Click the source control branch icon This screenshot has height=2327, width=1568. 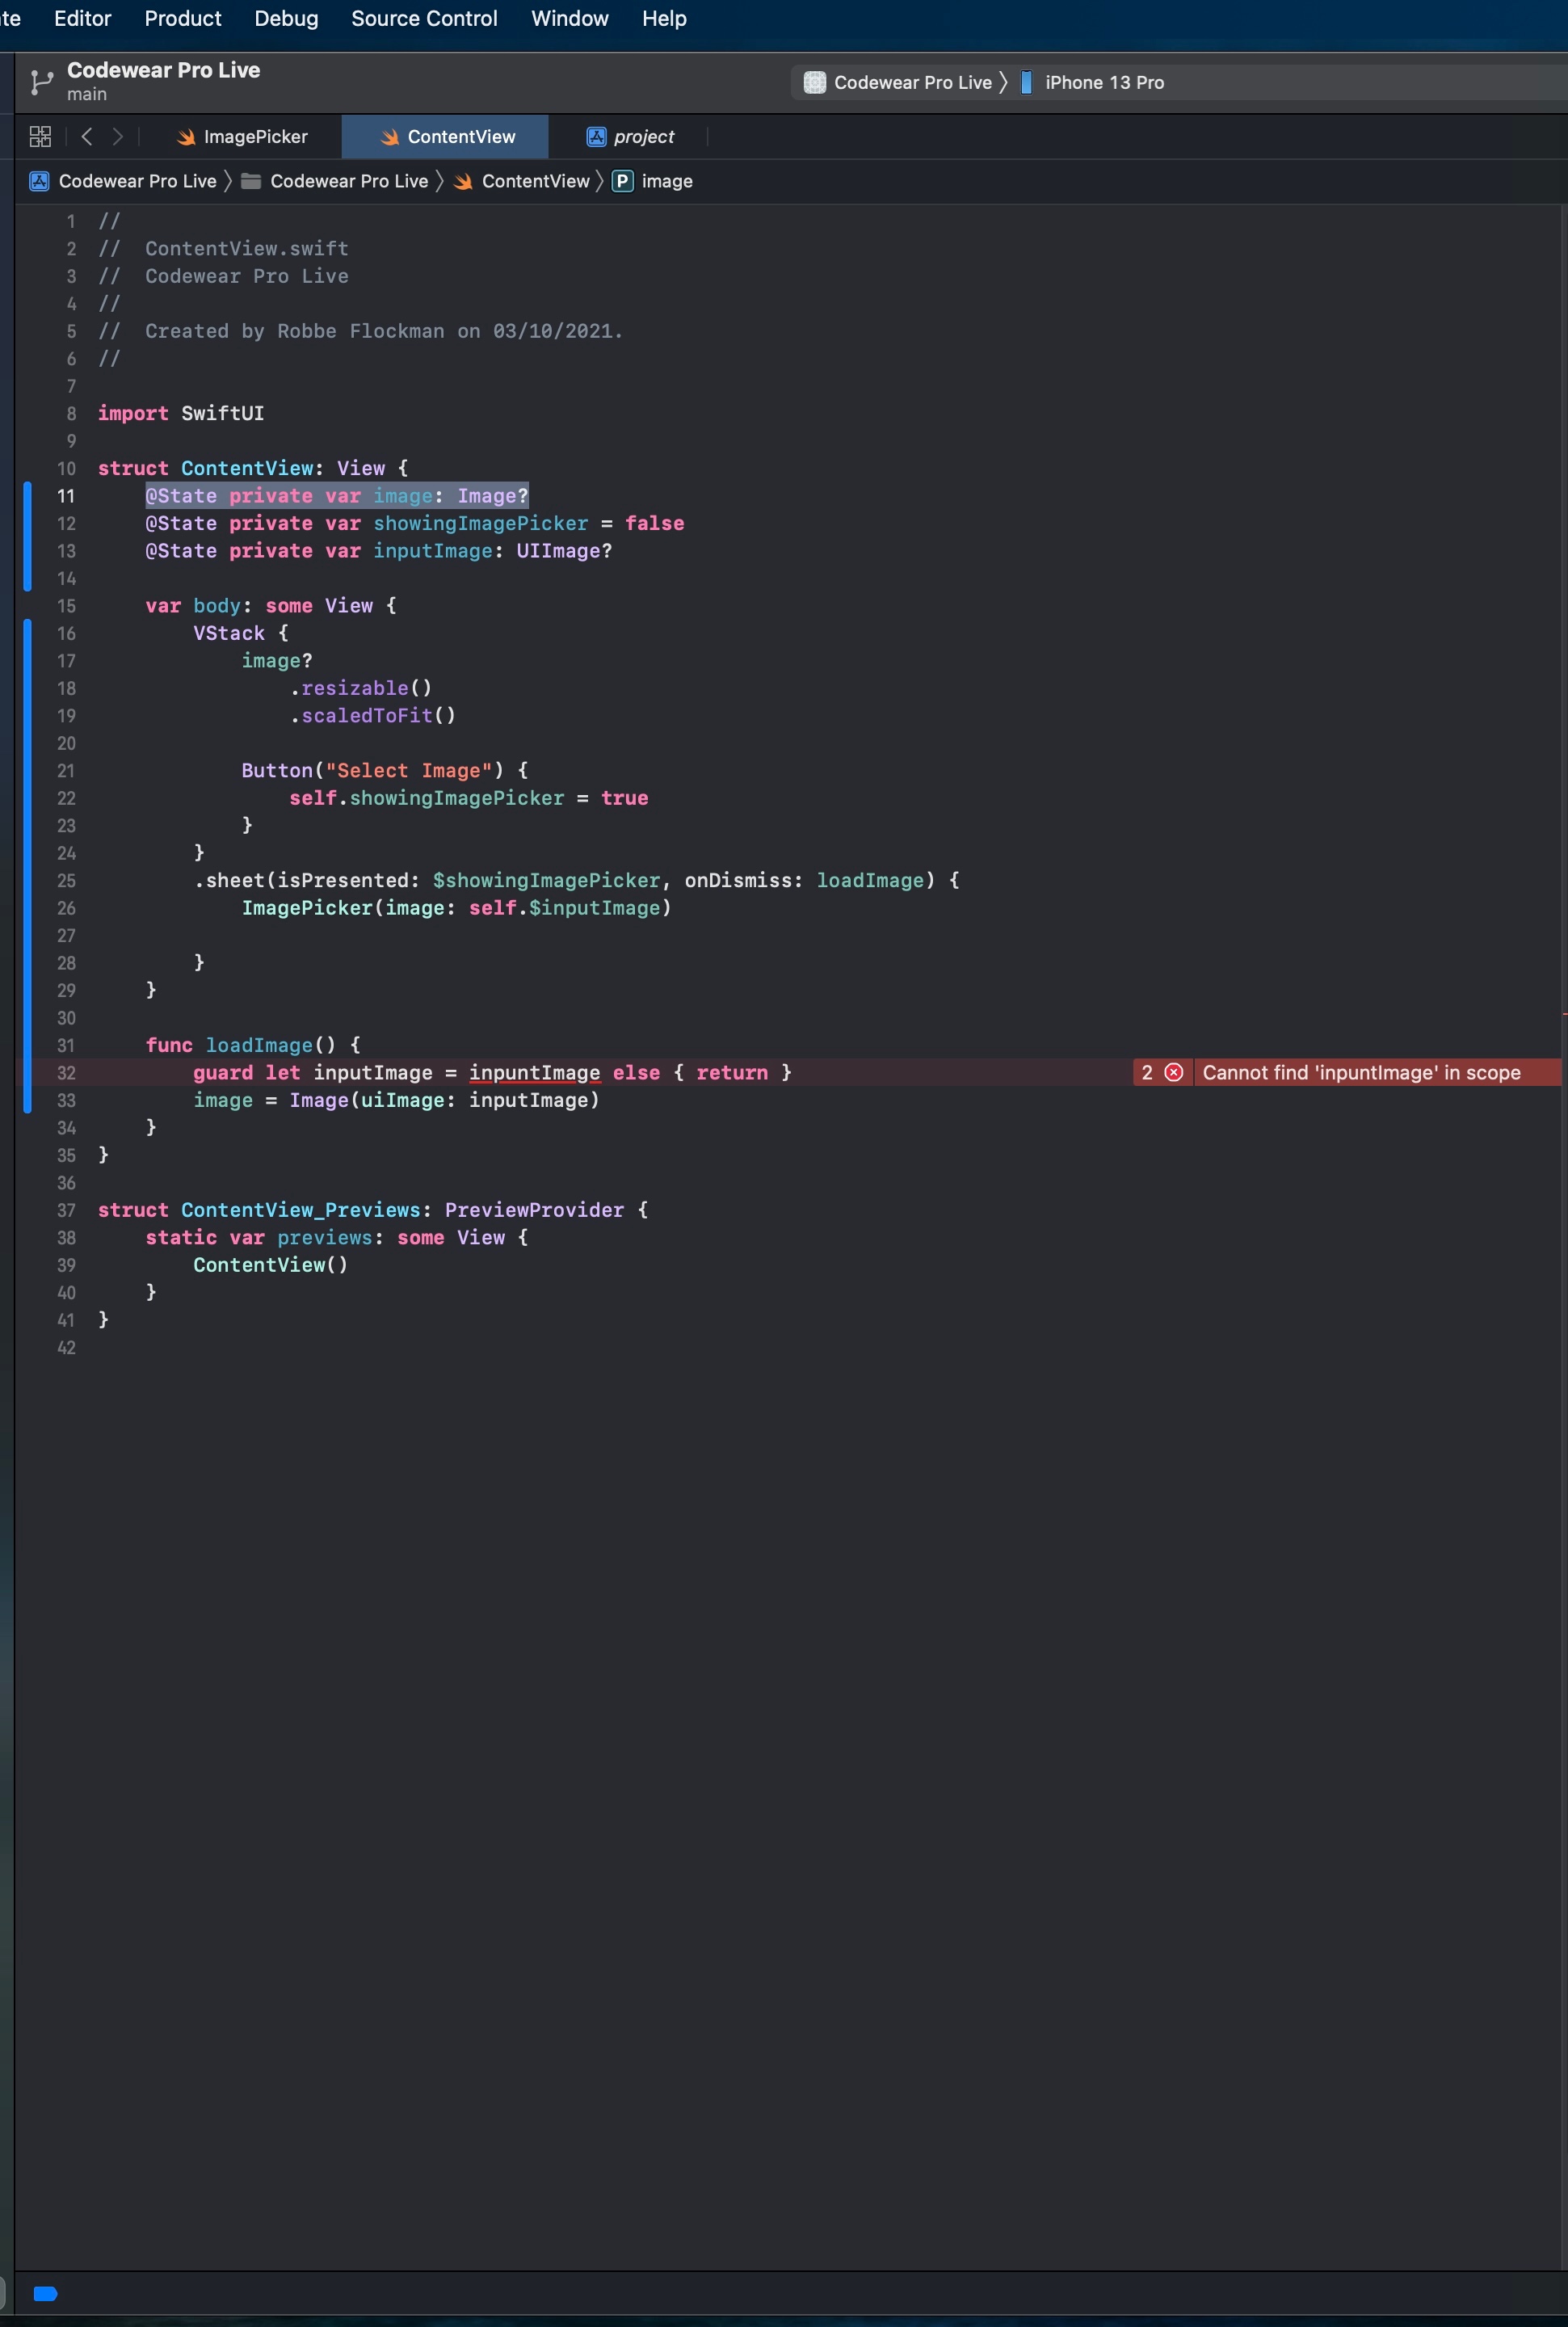point(41,82)
